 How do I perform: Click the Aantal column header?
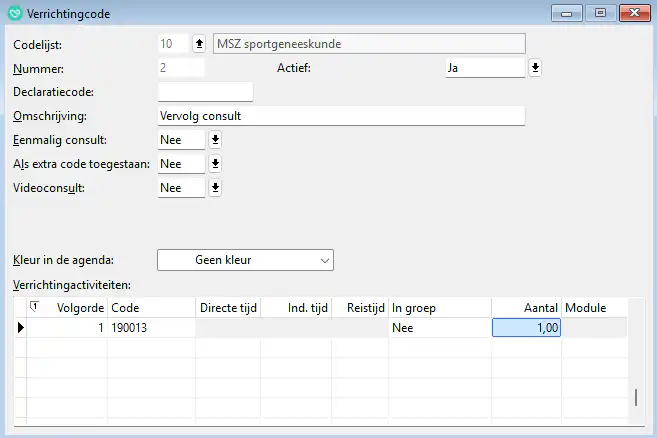(x=526, y=308)
